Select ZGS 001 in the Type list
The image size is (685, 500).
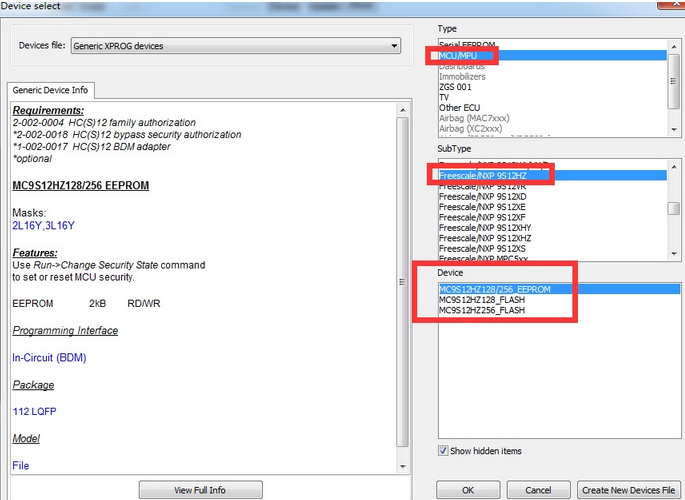(x=553, y=87)
